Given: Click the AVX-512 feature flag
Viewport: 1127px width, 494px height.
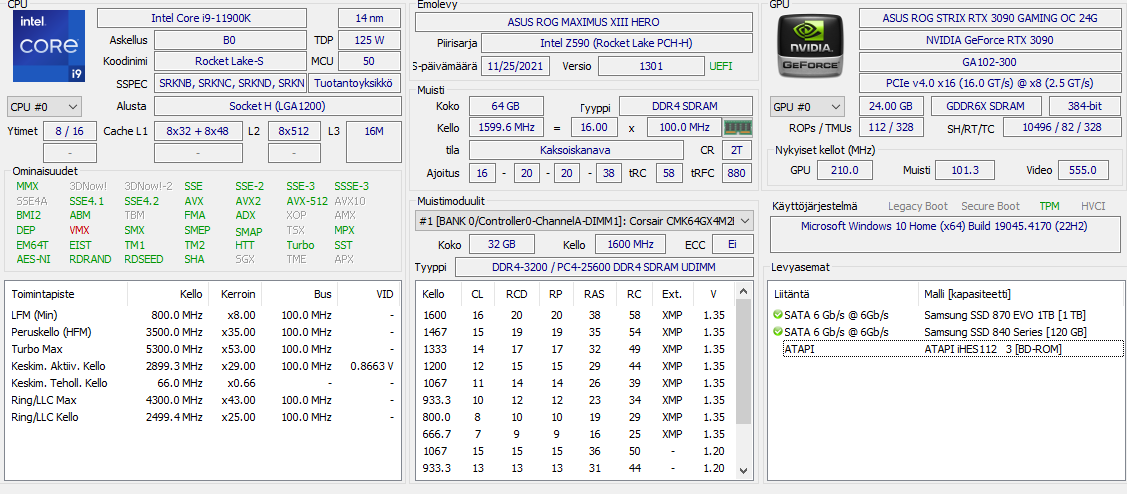Looking at the screenshot, I should click(307, 201).
